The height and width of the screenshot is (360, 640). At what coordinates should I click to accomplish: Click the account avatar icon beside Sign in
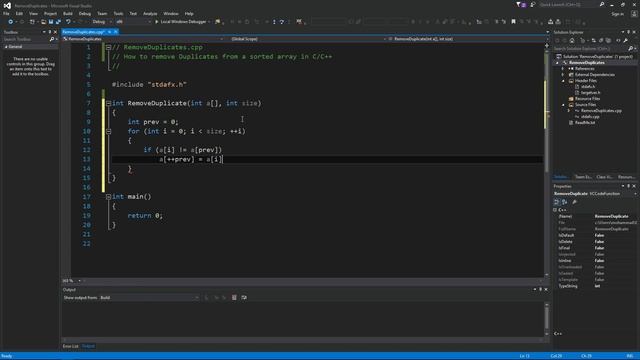click(x=634, y=14)
